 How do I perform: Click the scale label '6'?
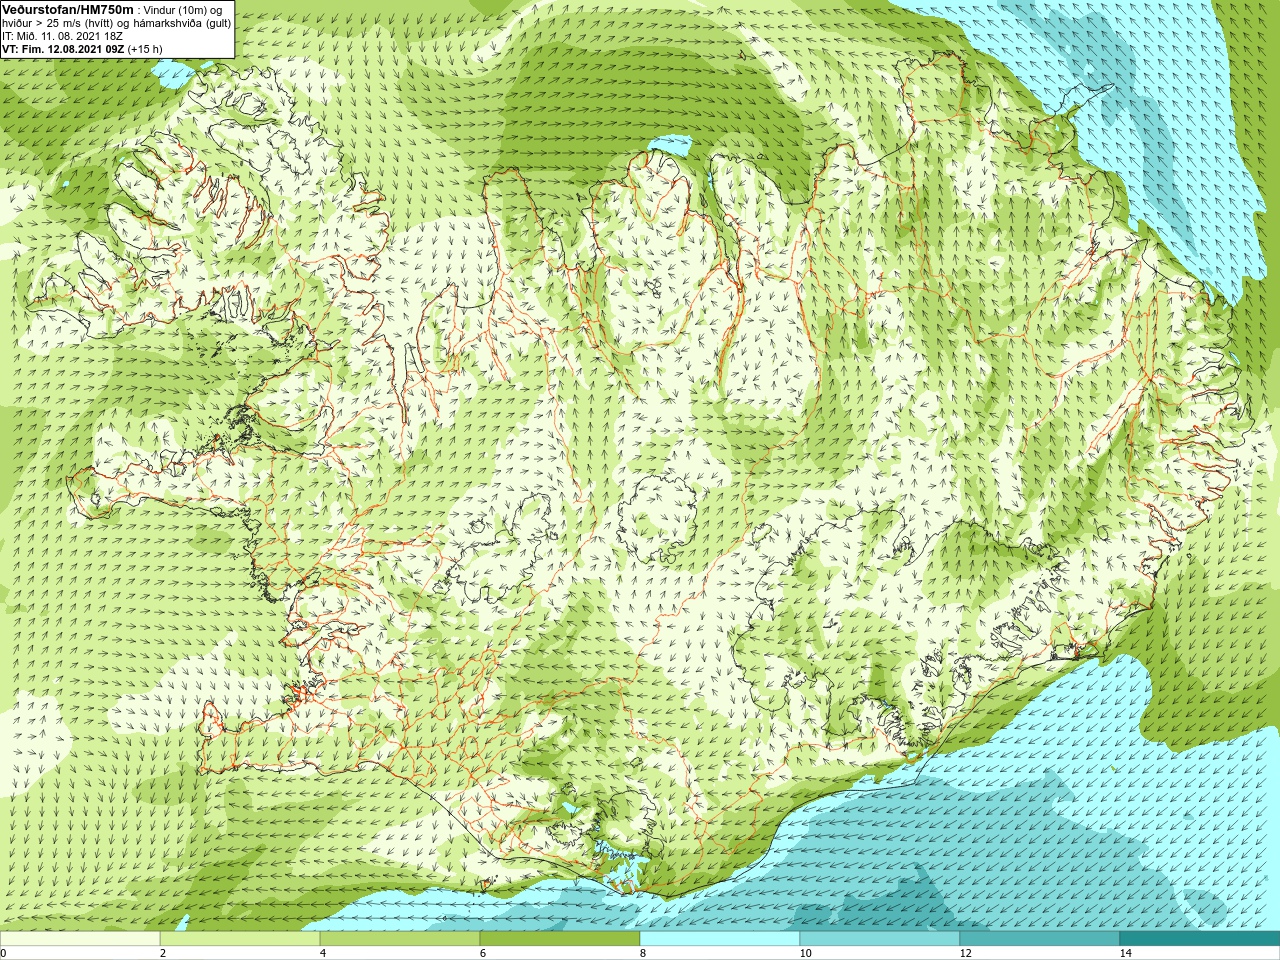(x=483, y=953)
